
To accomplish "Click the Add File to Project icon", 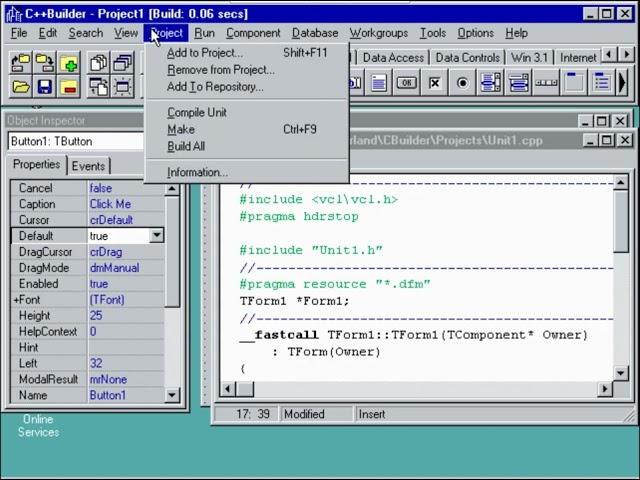I will pyautogui.click(x=68, y=64).
